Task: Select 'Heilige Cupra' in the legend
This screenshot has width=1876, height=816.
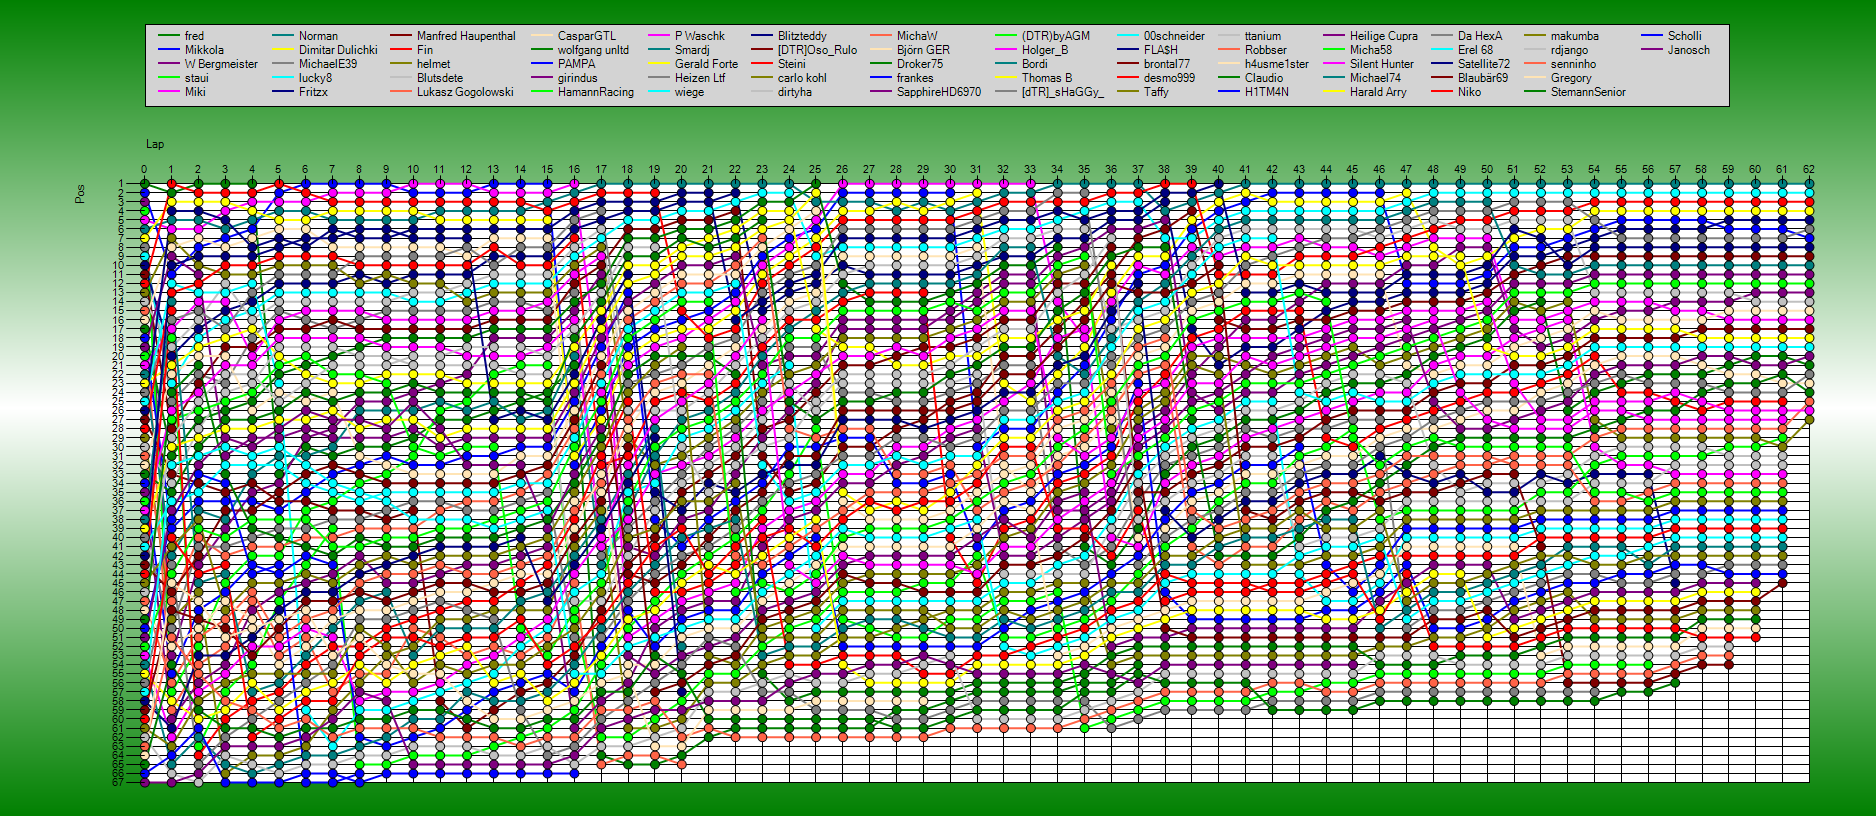Action: tap(1384, 36)
